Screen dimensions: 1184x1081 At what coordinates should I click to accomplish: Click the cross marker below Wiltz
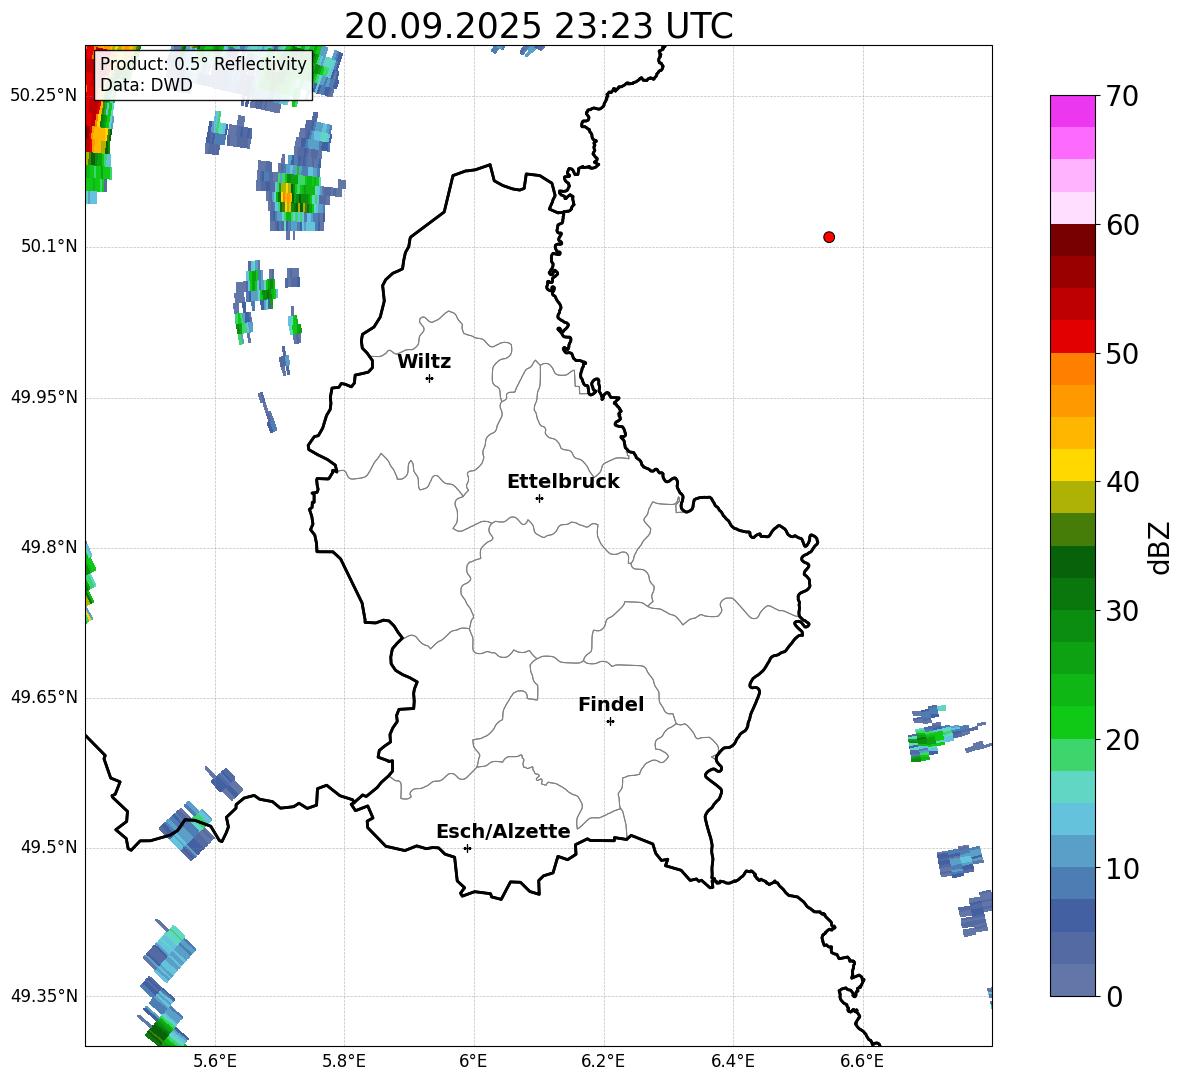(430, 378)
